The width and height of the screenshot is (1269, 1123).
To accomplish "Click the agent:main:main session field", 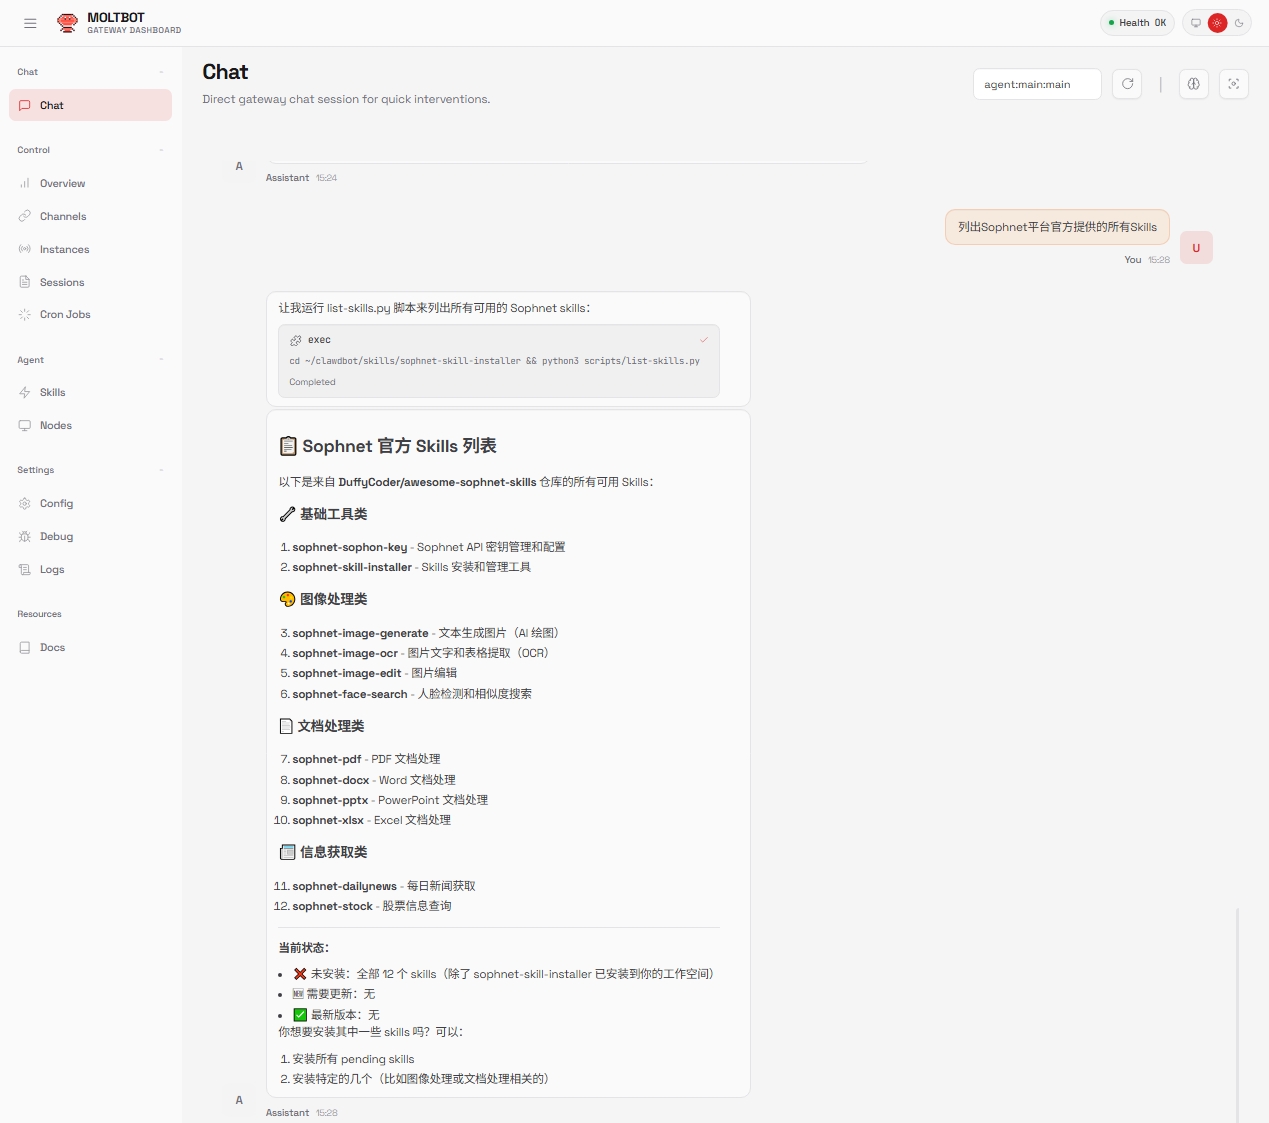I will tap(1036, 85).
